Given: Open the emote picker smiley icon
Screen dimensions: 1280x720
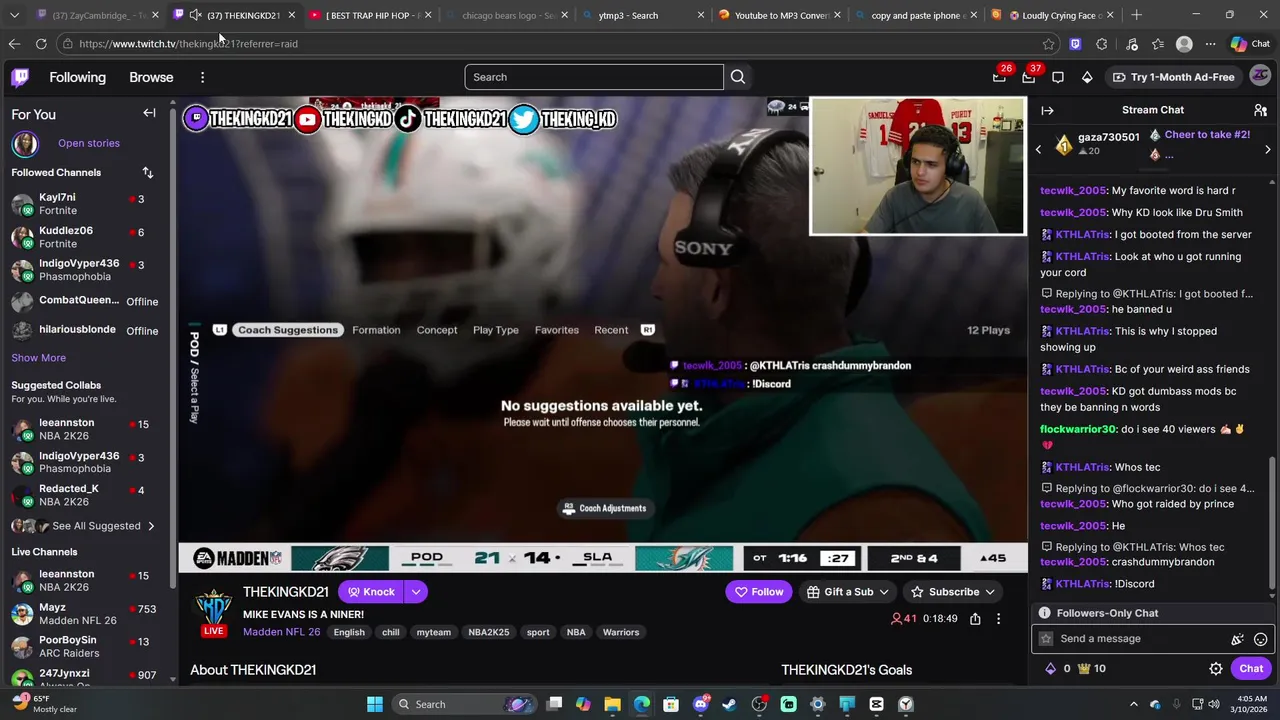Looking at the screenshot, I should 1261,639.
